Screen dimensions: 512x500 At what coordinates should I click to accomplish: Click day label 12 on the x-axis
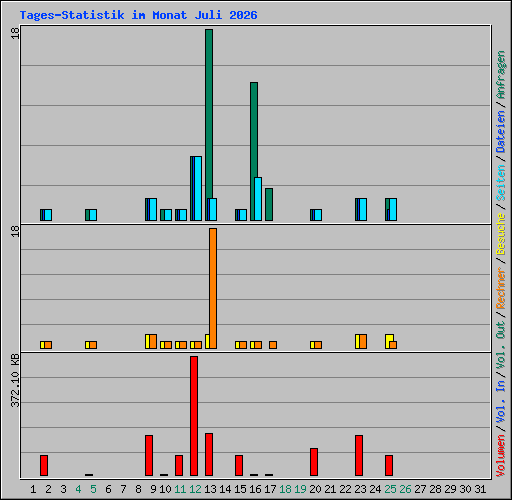195,489
